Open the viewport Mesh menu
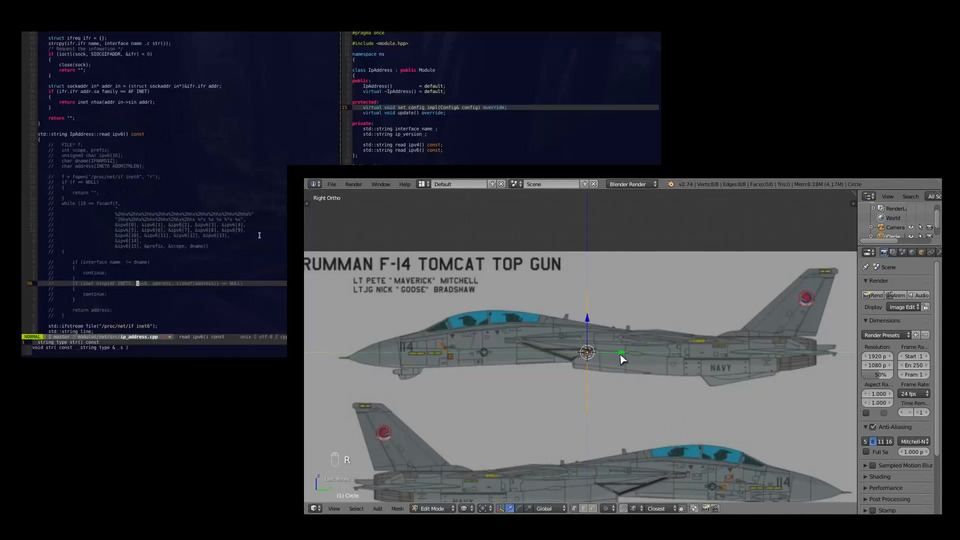960x540 pixels. click(397, 508)
